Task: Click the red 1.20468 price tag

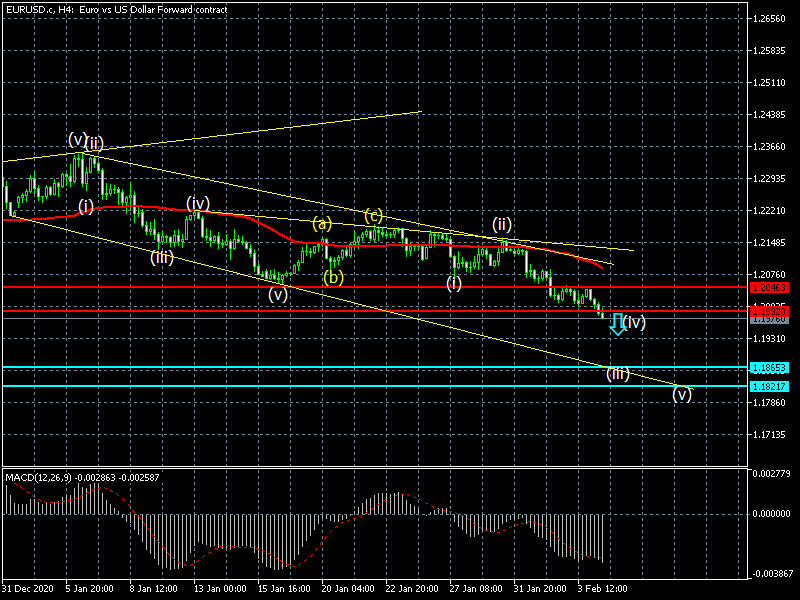Action: pyautogui.click(x=769, y=288)
